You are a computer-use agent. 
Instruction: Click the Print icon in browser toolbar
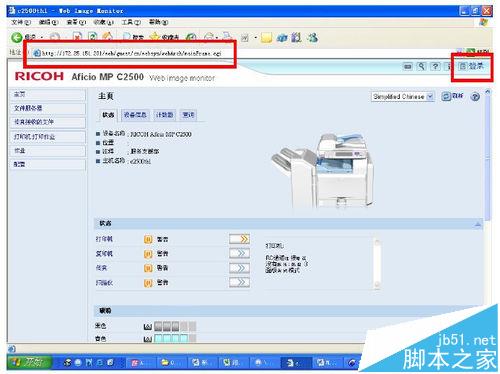(x=227, y=37)
